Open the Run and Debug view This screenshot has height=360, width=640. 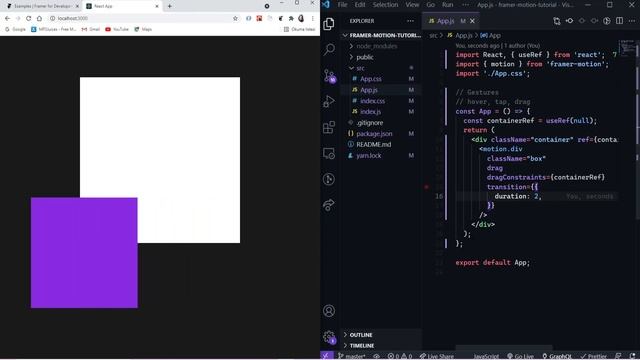(x=329, y=101)
